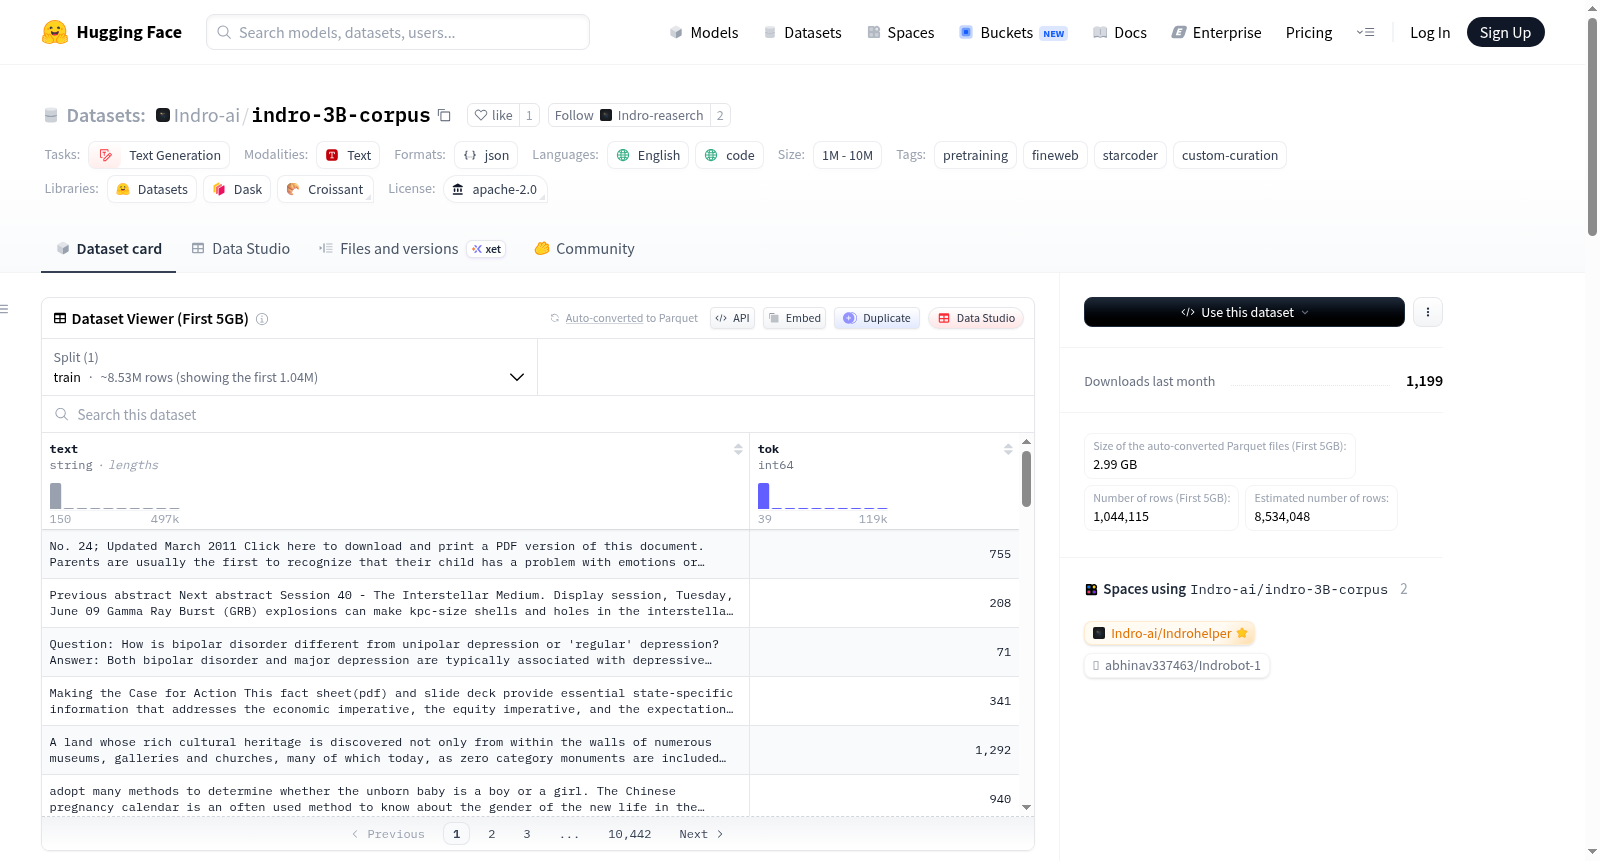Screen dimensions: 1600x861
Task: Open the Indro-ai organization avatar link
Action: (x=163, y=115)
